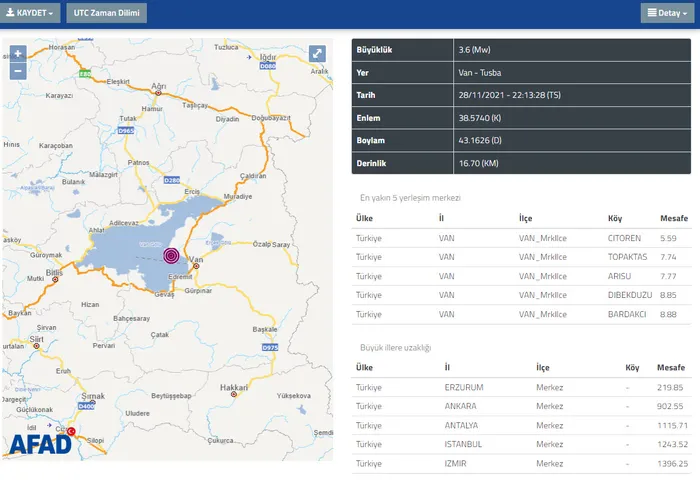Click the Turkish flag marker near Silopi
Image resolution: width=700 pixels, height=496 pixels.
71,429
